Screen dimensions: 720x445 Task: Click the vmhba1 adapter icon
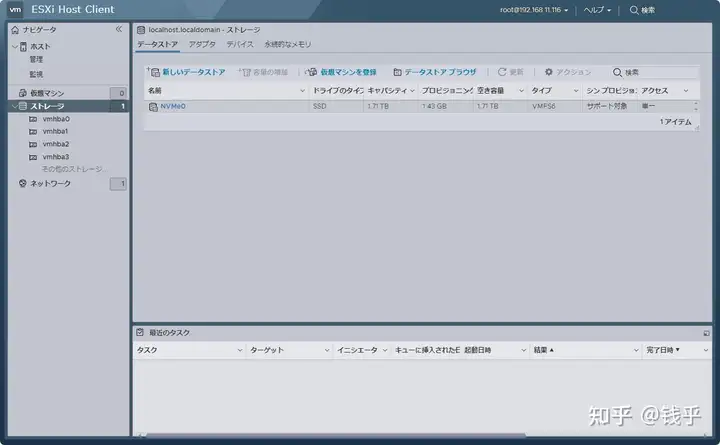pos(33,131)
